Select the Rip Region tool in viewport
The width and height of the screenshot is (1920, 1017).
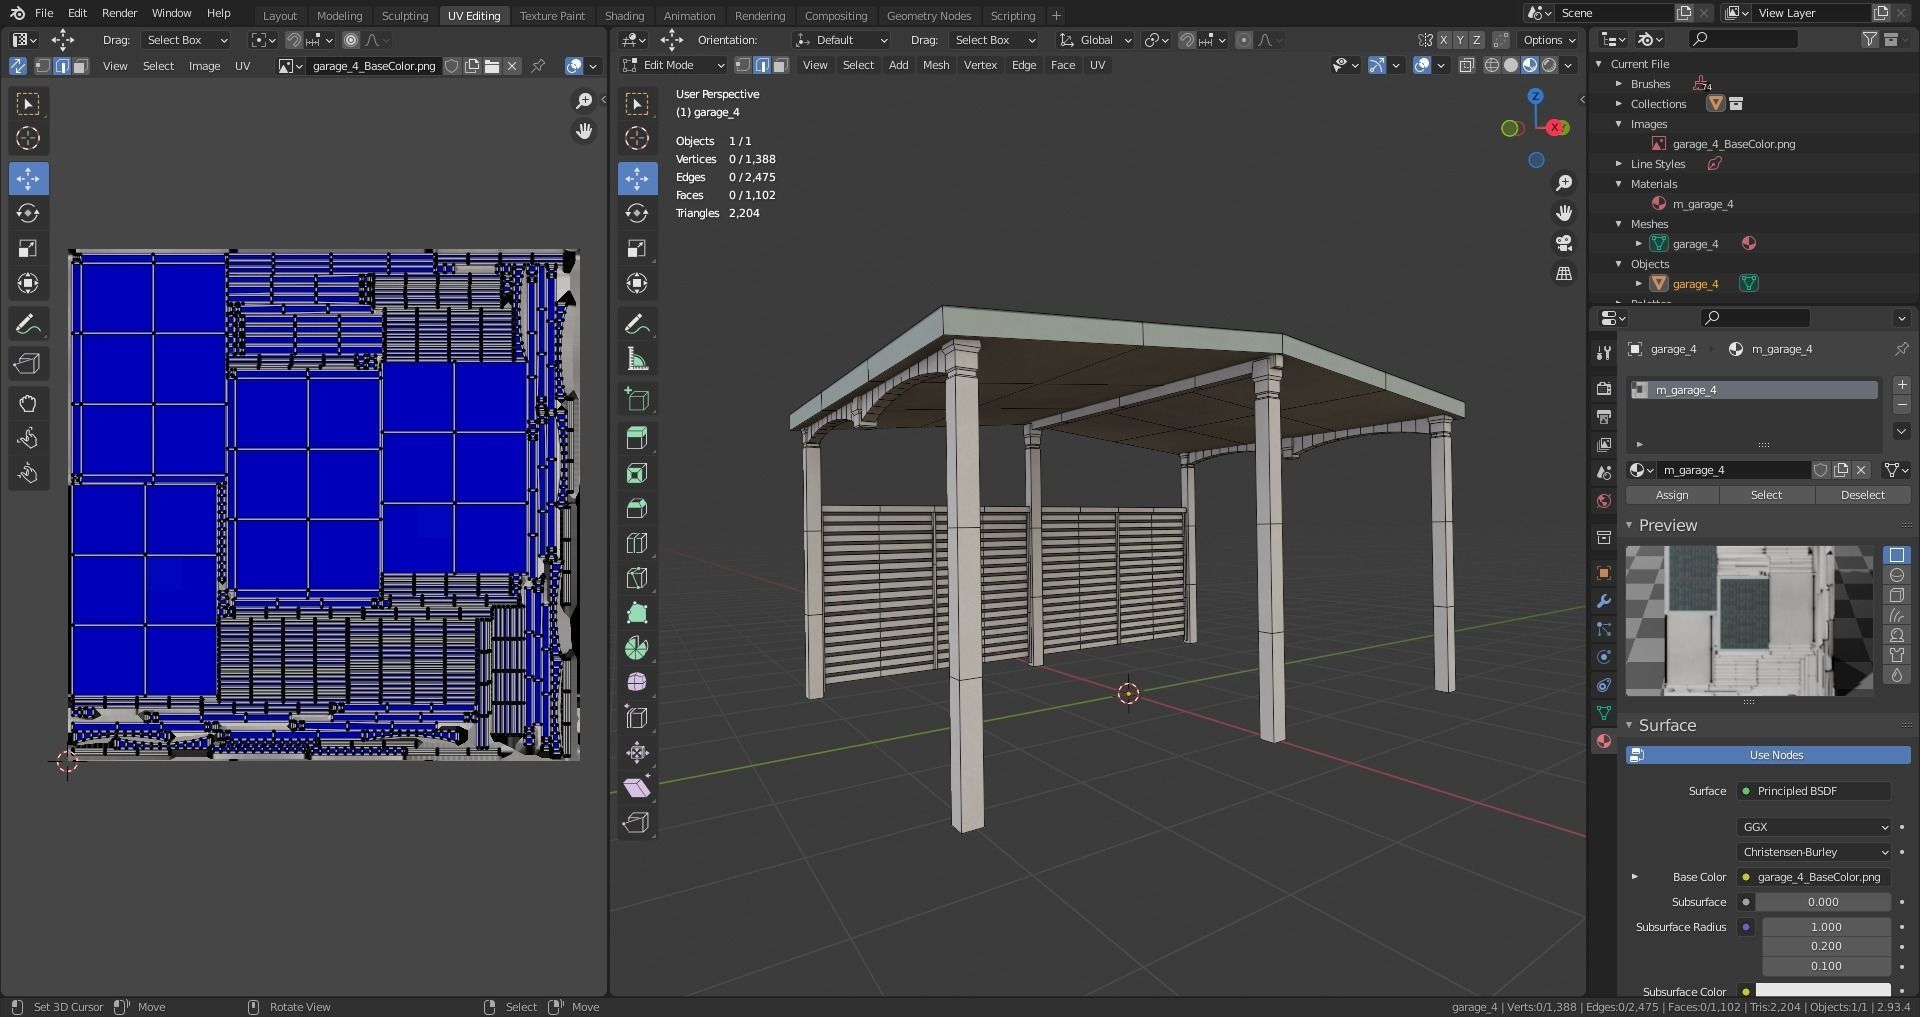pyautogui.click(x=637, y=823)
